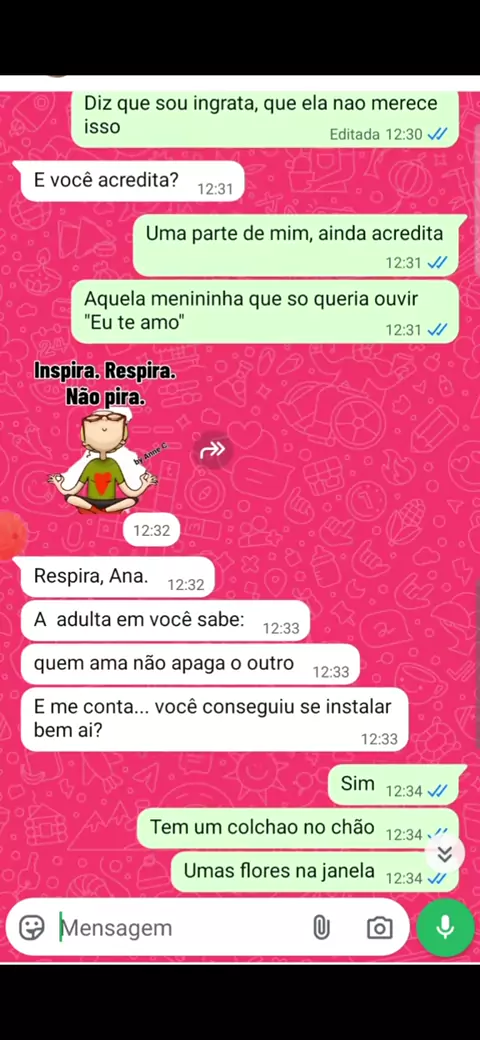
Task: Select 'quem ama não apaga o outro' message
Action: coord(190,664)
